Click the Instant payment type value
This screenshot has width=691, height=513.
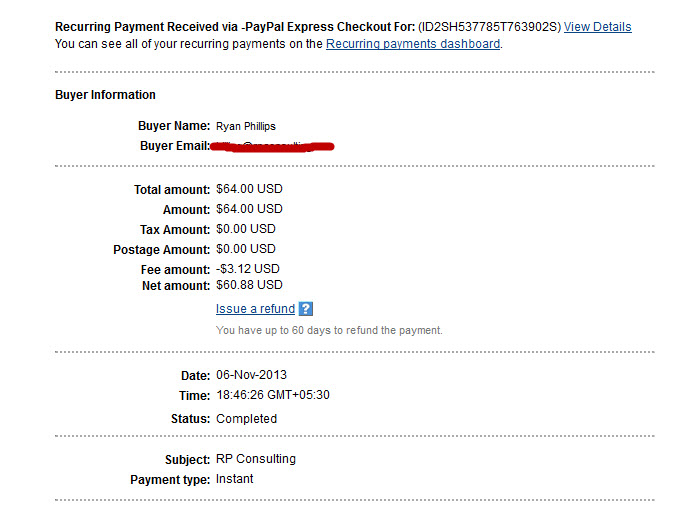(234, 479)
